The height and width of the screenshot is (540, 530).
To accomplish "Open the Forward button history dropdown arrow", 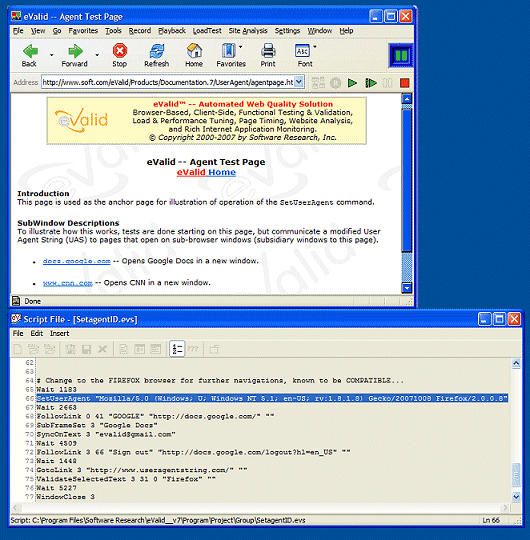I will [x=97, y=55].
